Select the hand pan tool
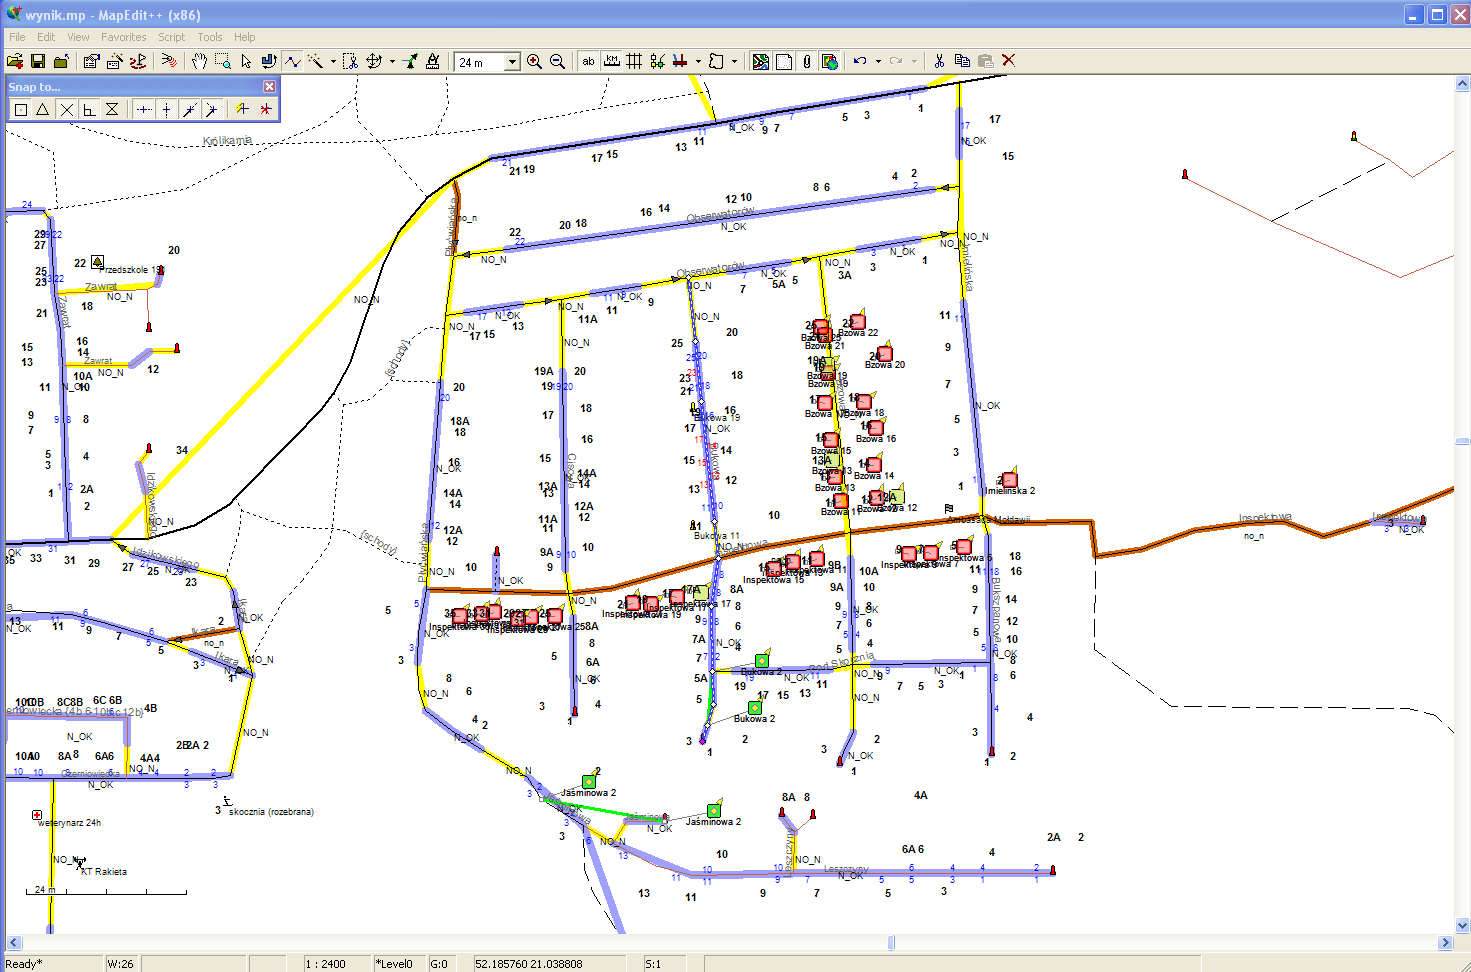 [x=199, y=61]
